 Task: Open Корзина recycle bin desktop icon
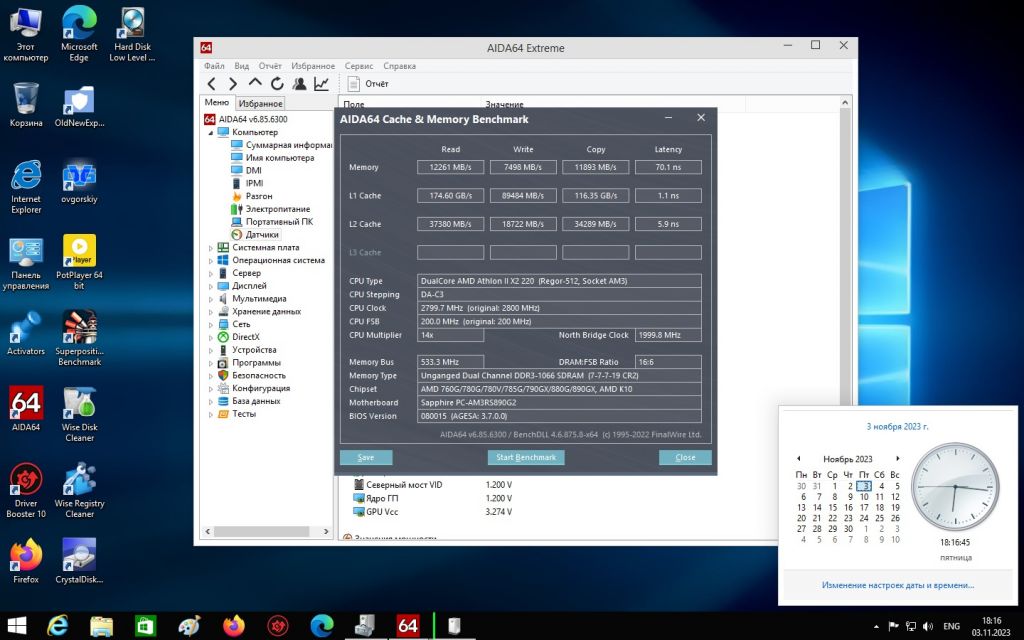pyautogui.click(x=26, y=104)
